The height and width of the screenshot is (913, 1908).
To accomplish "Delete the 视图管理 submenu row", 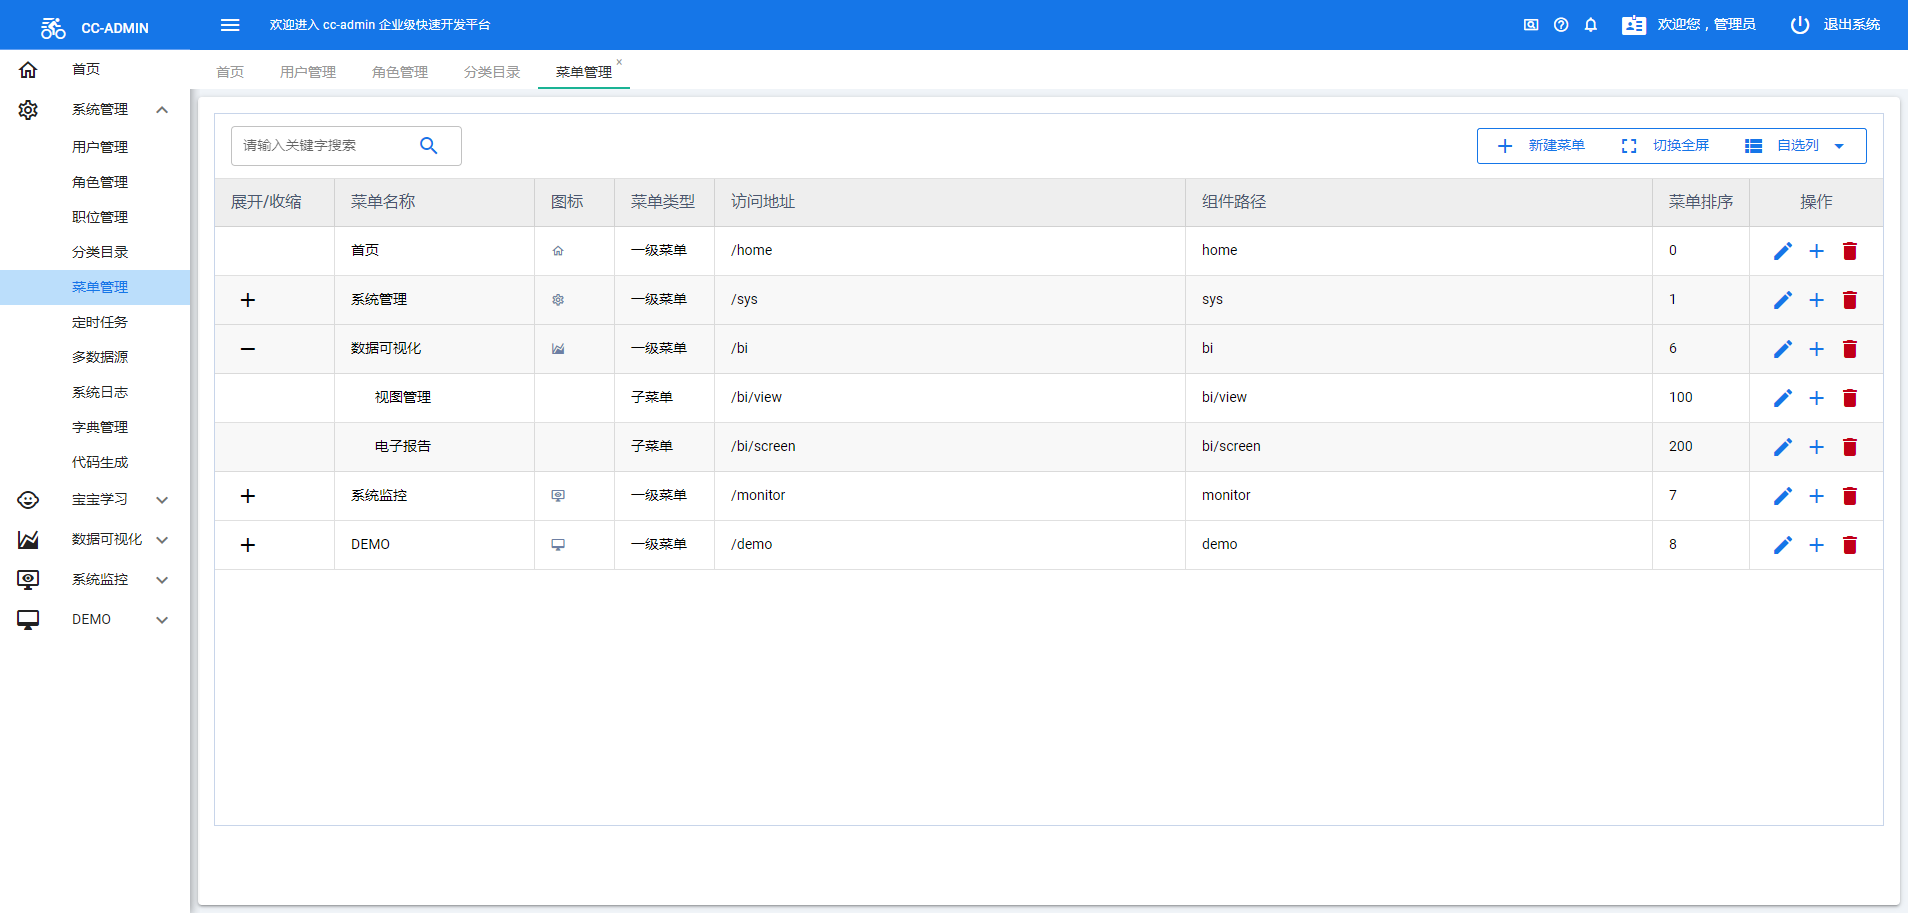I will [x=1850, y=398].
